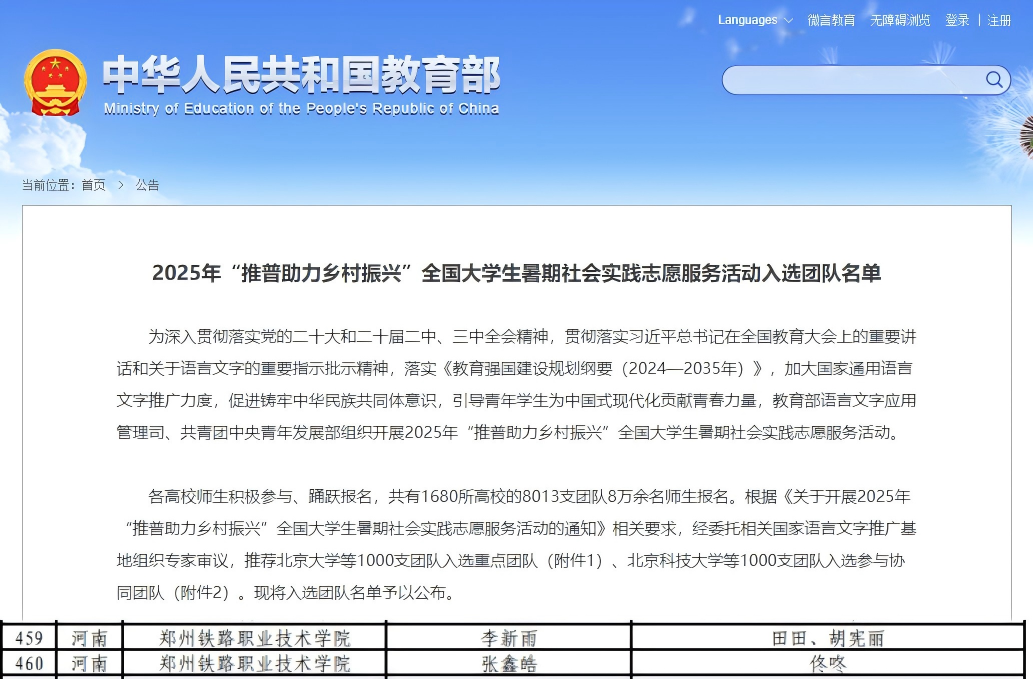Click the cell 佟咚
This screenshot has height=679, width=1033.
(x=828, y=663)
